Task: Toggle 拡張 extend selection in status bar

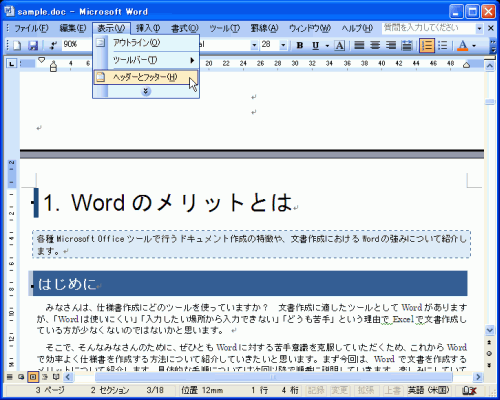Action: pyautogui.click(x=366, y=390)
